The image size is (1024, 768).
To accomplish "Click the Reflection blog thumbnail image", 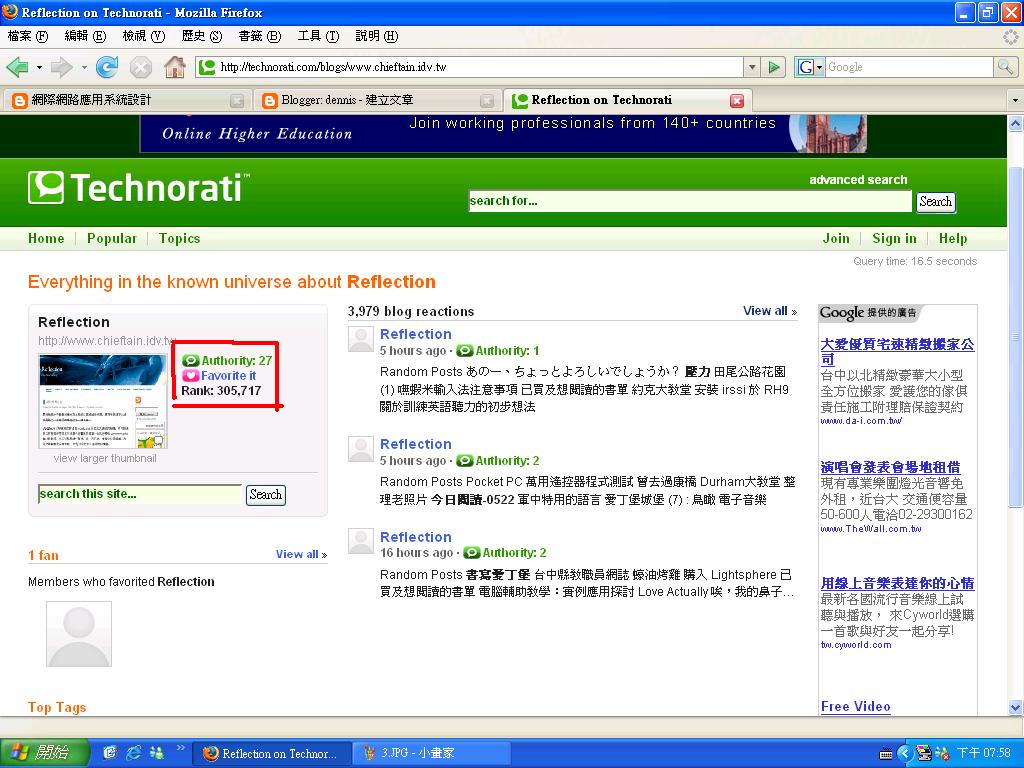I will tap(103, 401).
